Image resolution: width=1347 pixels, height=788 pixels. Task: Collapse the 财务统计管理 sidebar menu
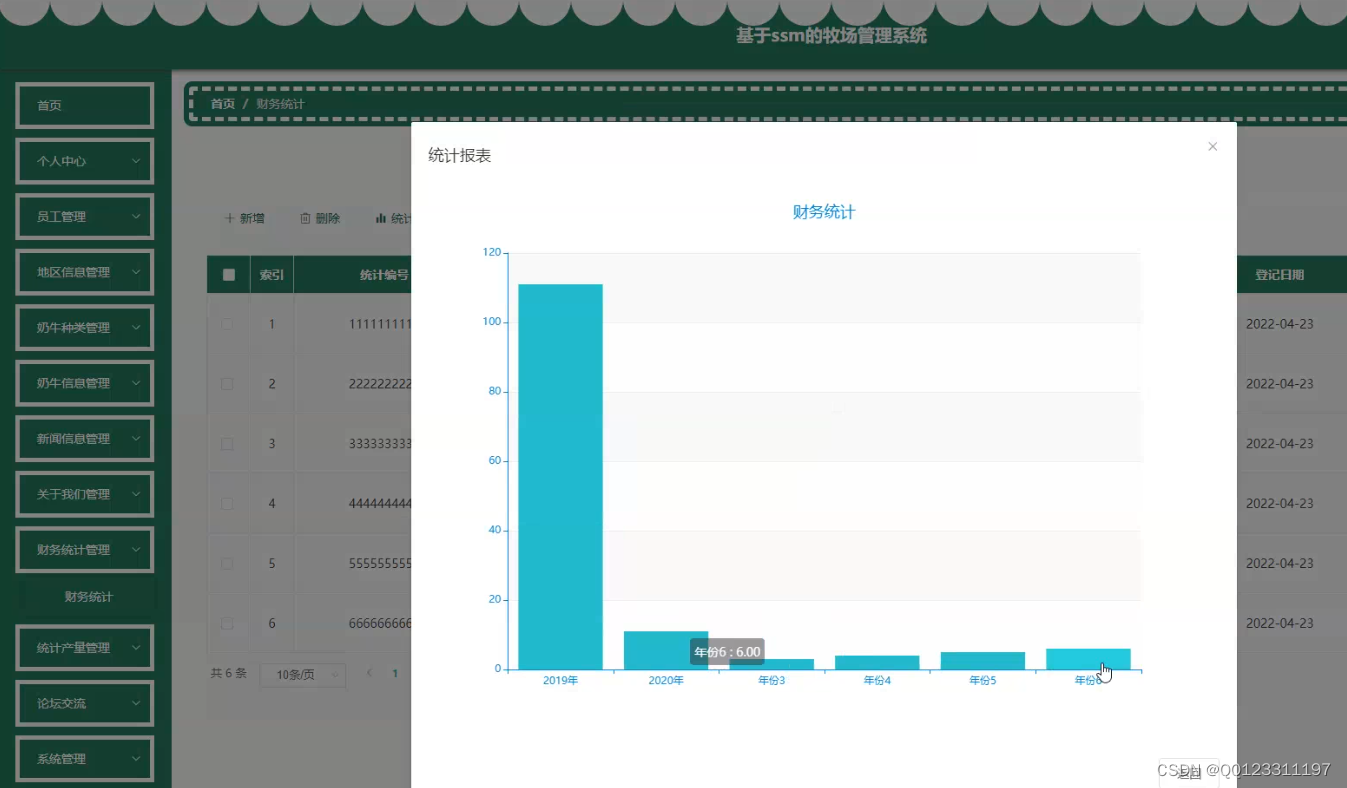84,550
